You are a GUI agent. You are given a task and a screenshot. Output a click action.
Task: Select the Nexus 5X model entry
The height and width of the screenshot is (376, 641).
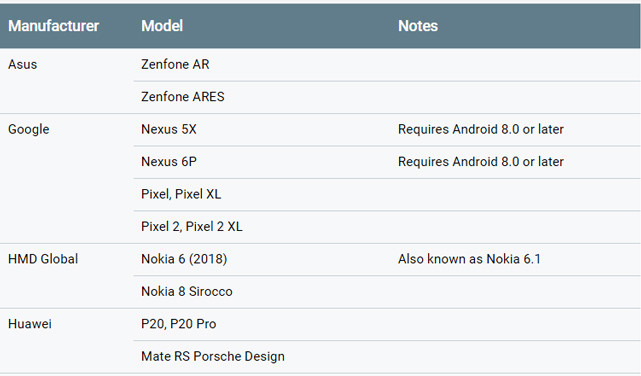169,130
